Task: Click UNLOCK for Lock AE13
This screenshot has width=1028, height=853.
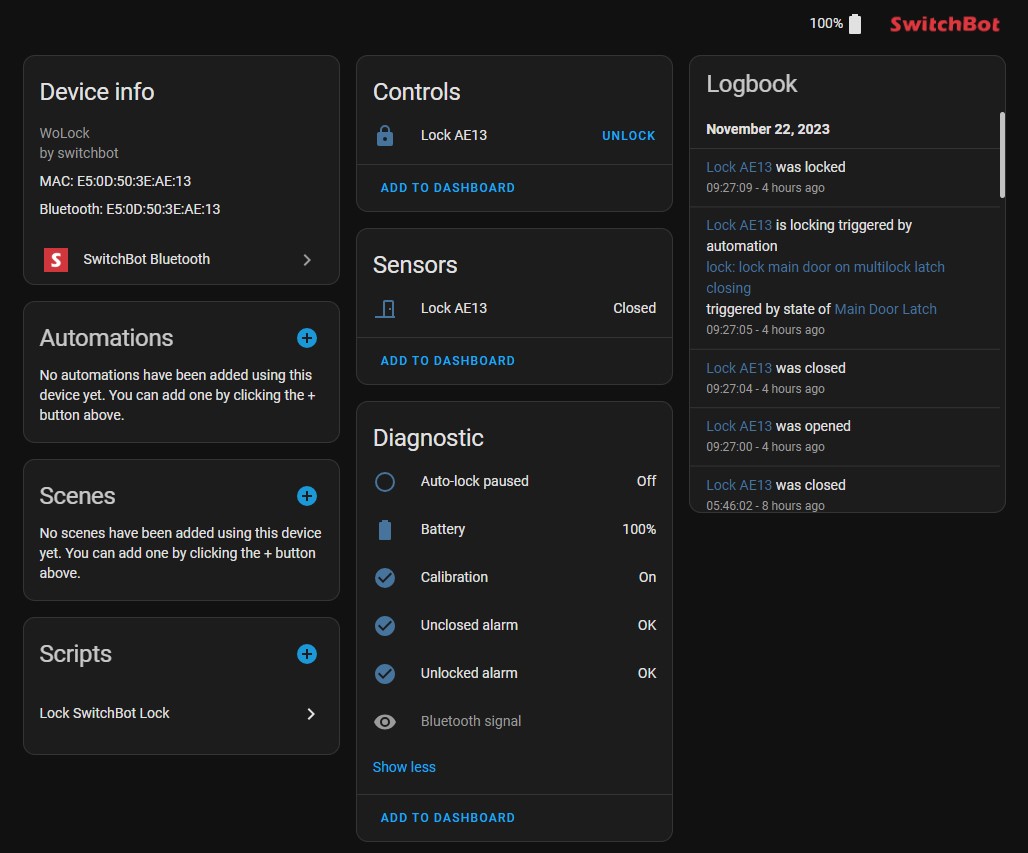Action: [628, 136]
